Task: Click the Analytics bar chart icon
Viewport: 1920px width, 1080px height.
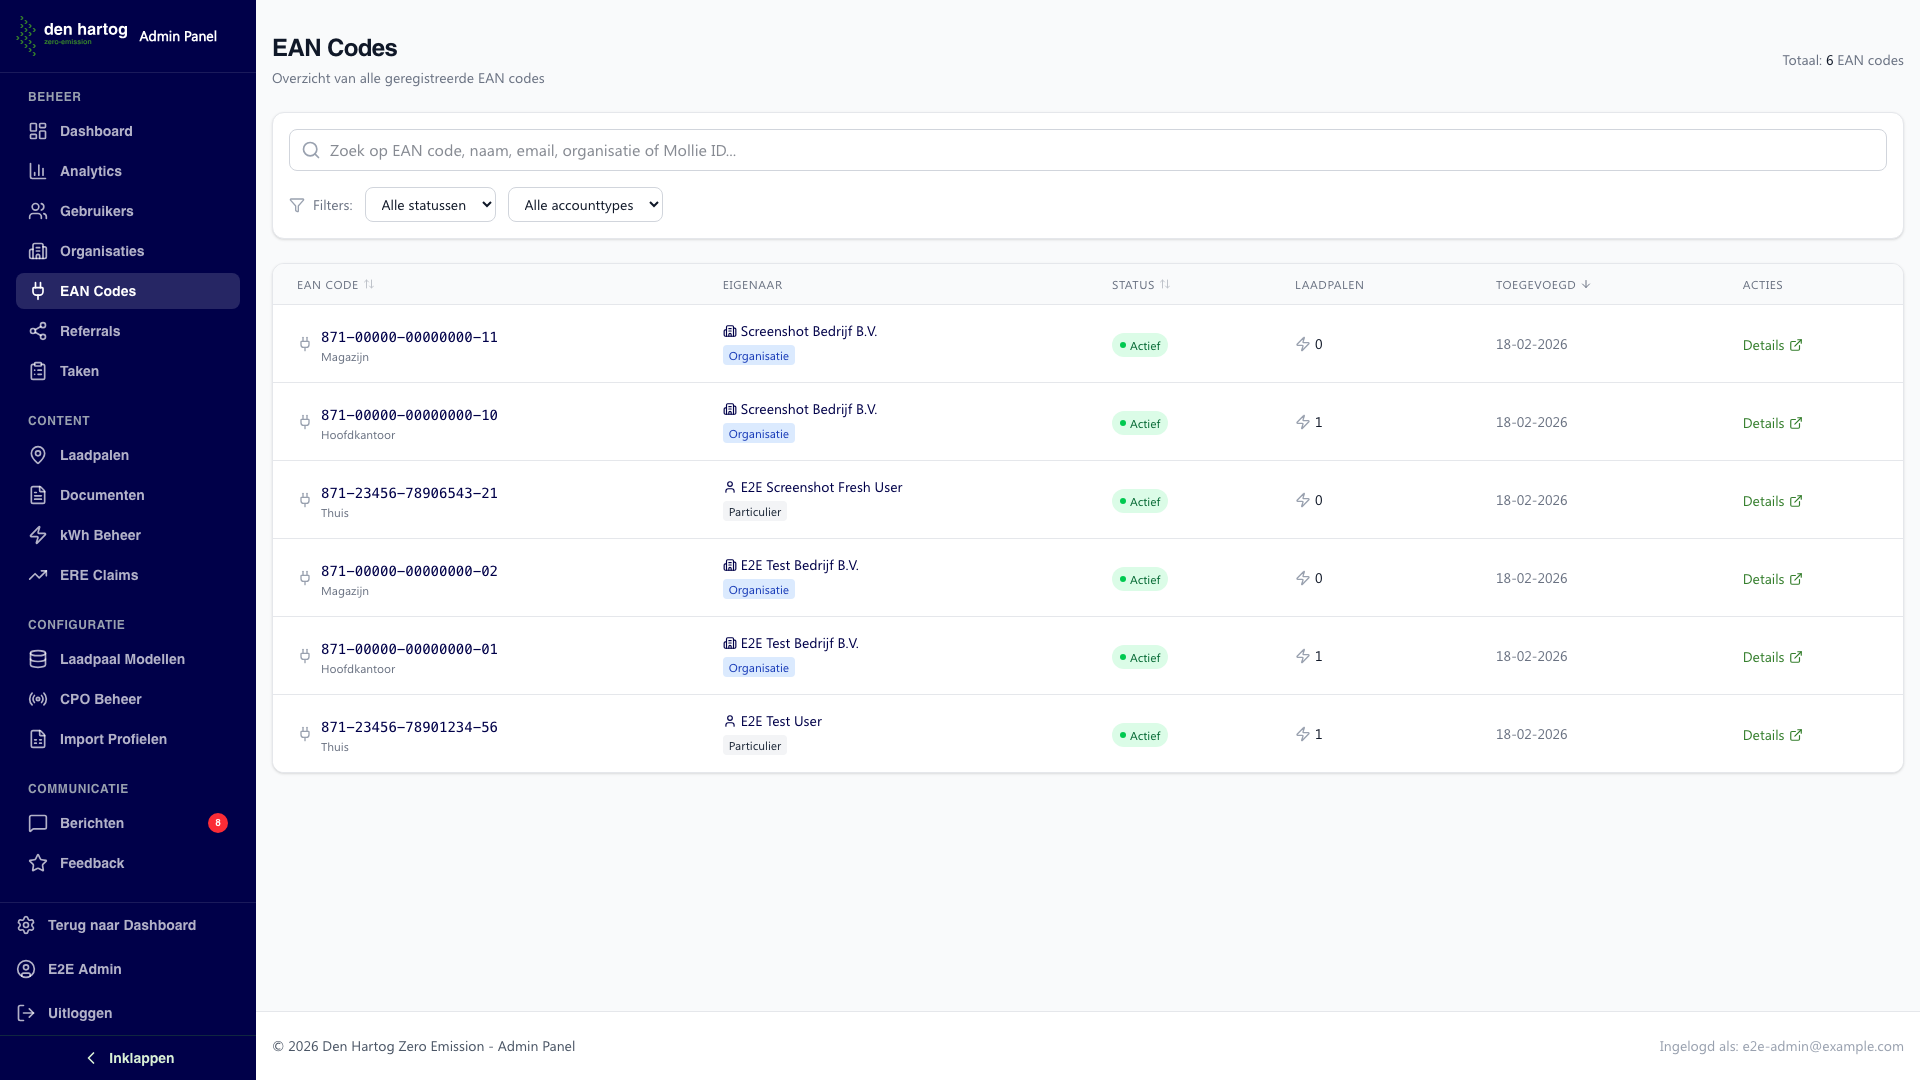Action: 38,171
